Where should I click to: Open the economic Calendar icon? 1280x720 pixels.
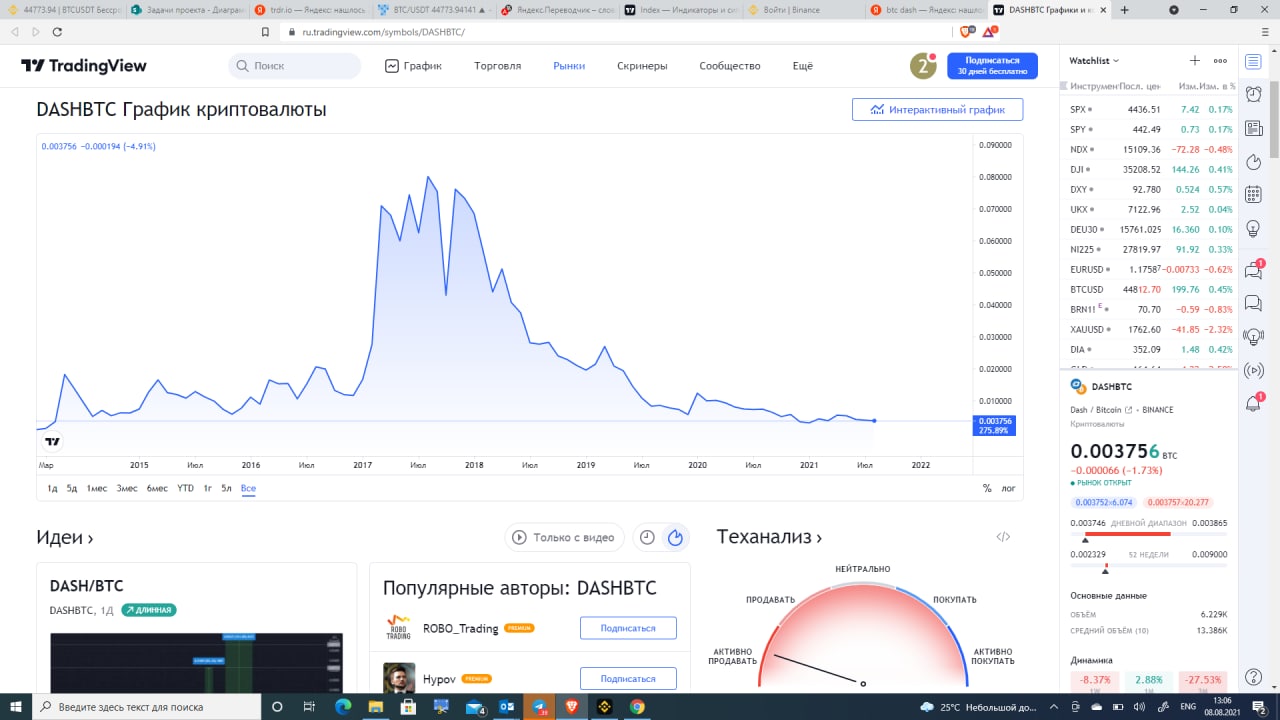[x=1253, y=195]
